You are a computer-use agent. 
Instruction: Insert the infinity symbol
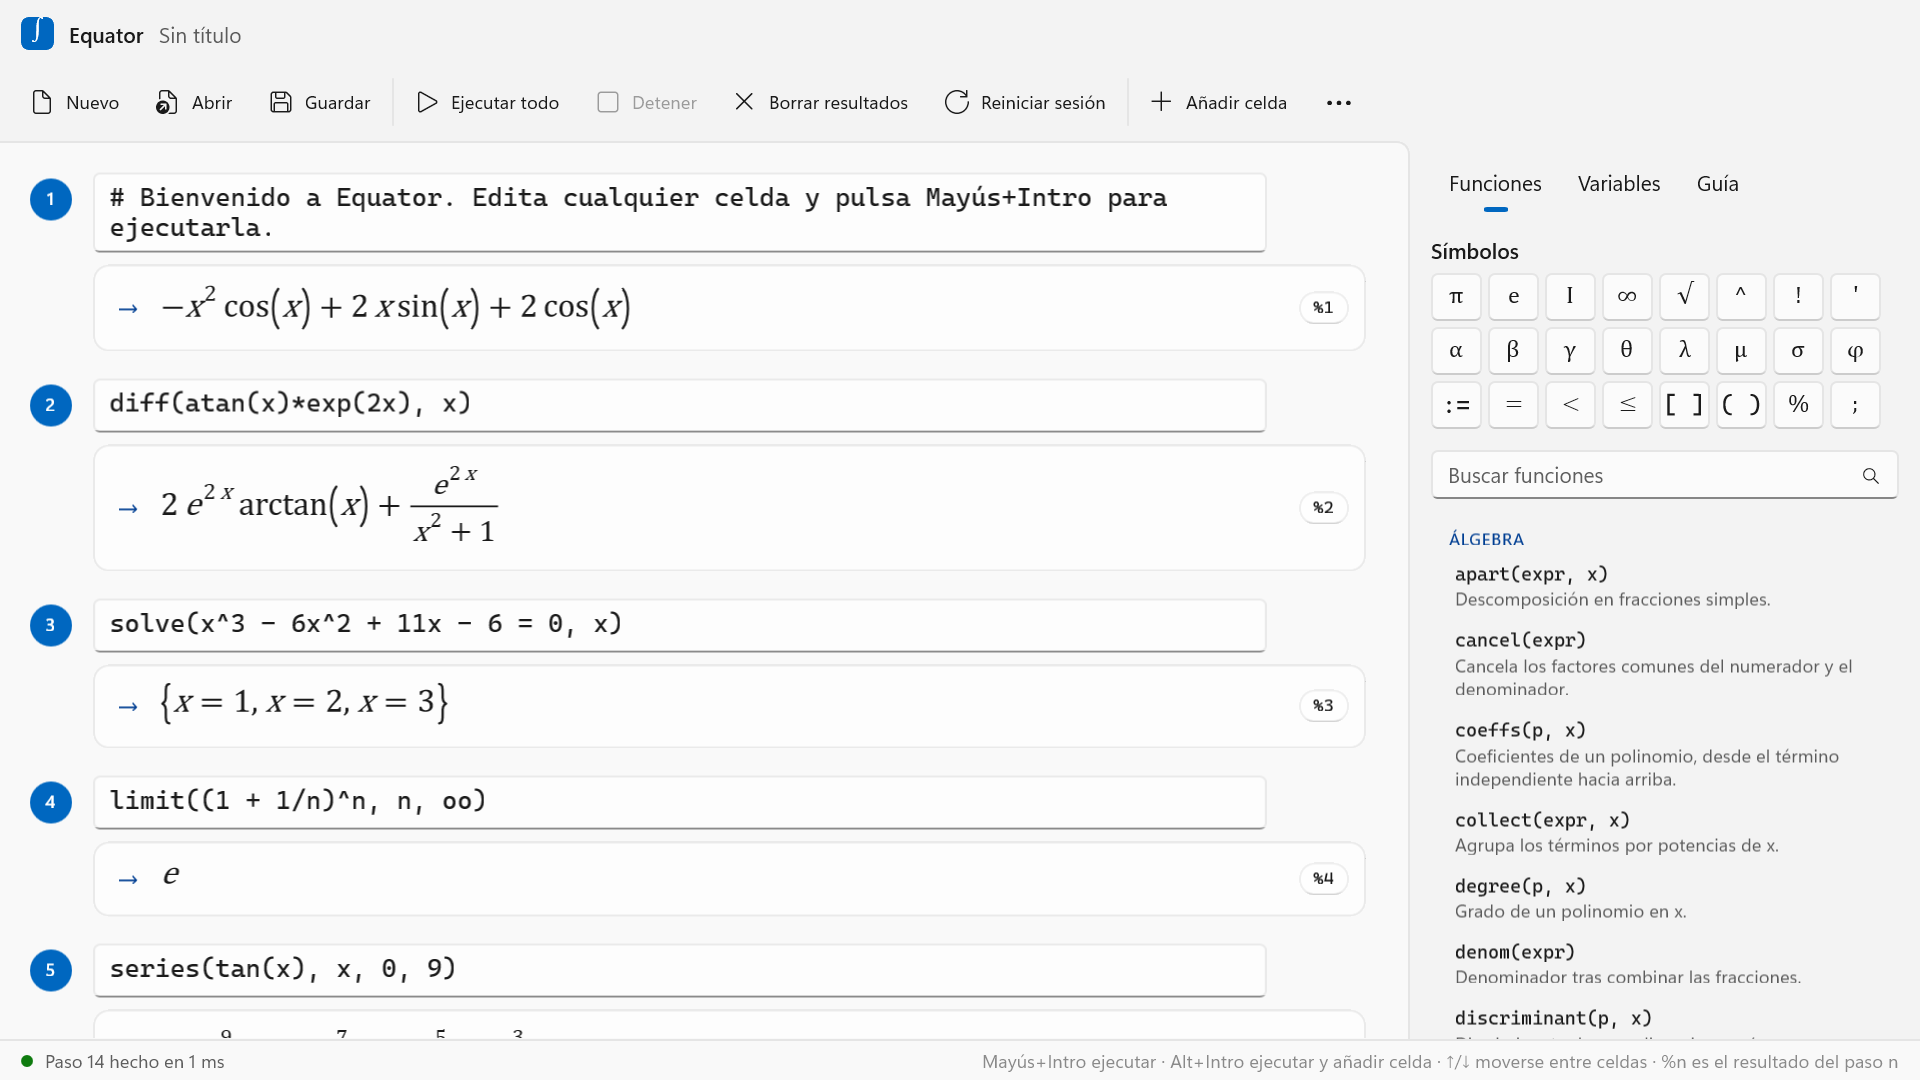tap(1627, 297)
